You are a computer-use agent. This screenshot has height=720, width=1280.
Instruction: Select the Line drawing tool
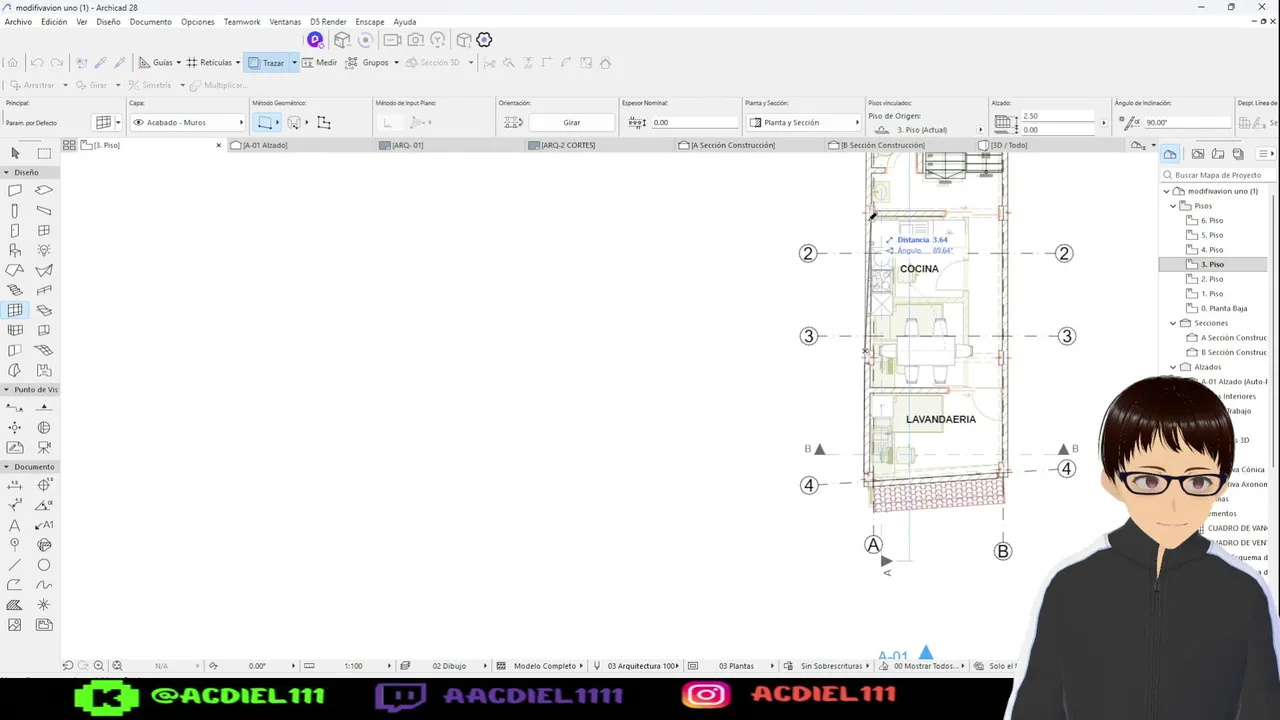pos(15,565)
